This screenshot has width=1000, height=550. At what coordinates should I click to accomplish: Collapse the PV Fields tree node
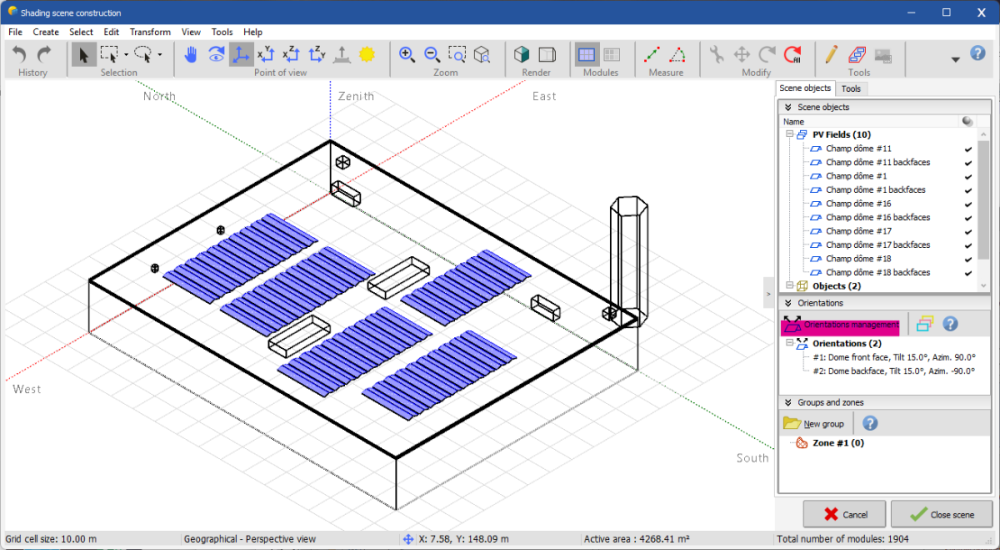789,135
